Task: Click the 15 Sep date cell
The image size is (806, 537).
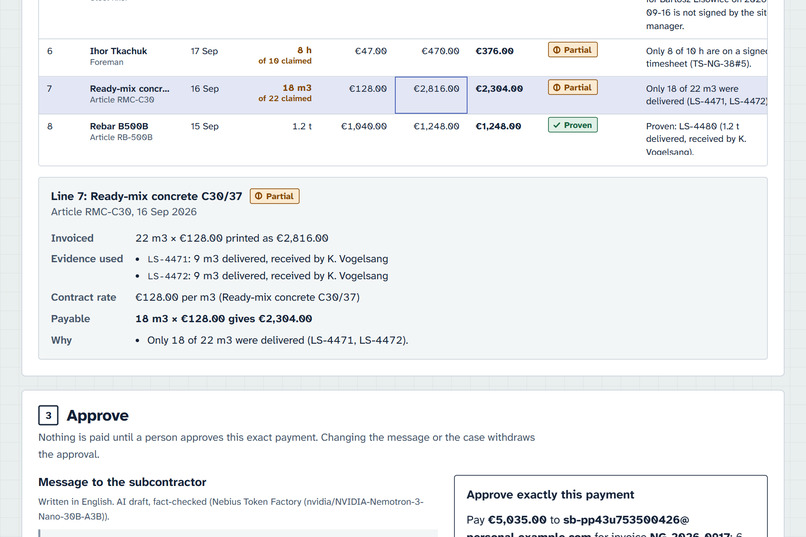Action: [x=205, y=126]
